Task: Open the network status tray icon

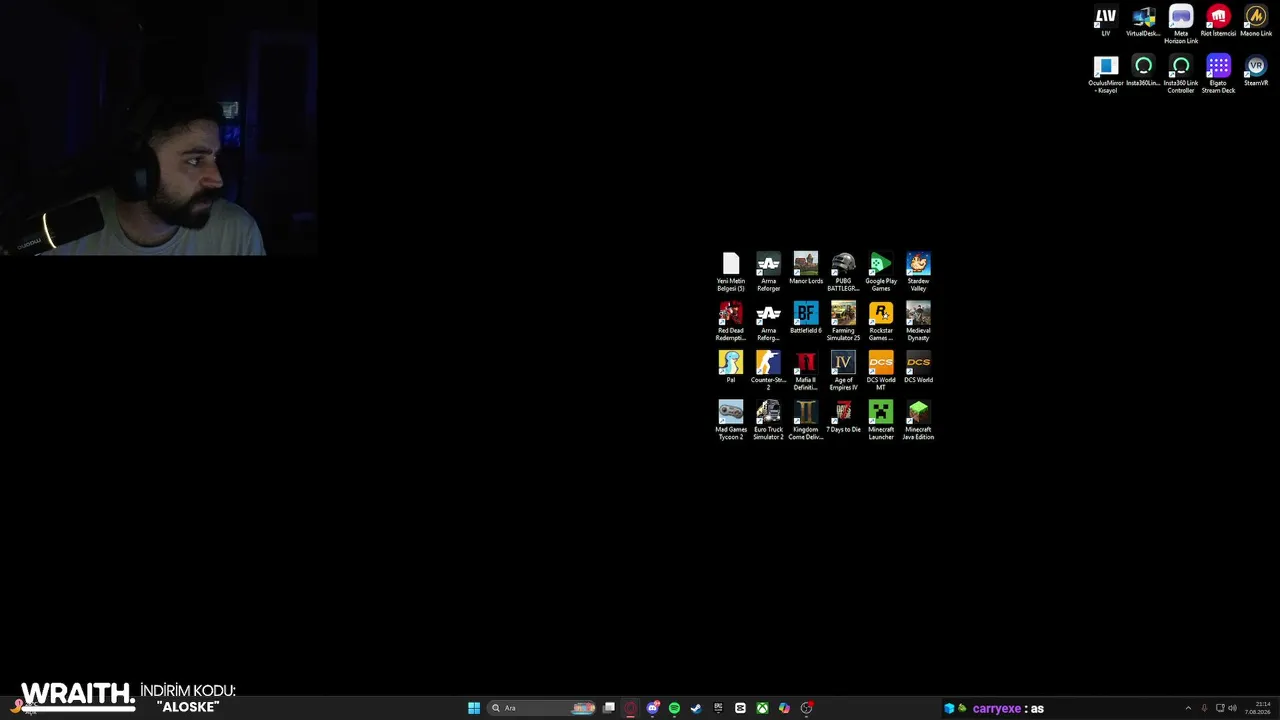Action: (x=1220, y=708)
